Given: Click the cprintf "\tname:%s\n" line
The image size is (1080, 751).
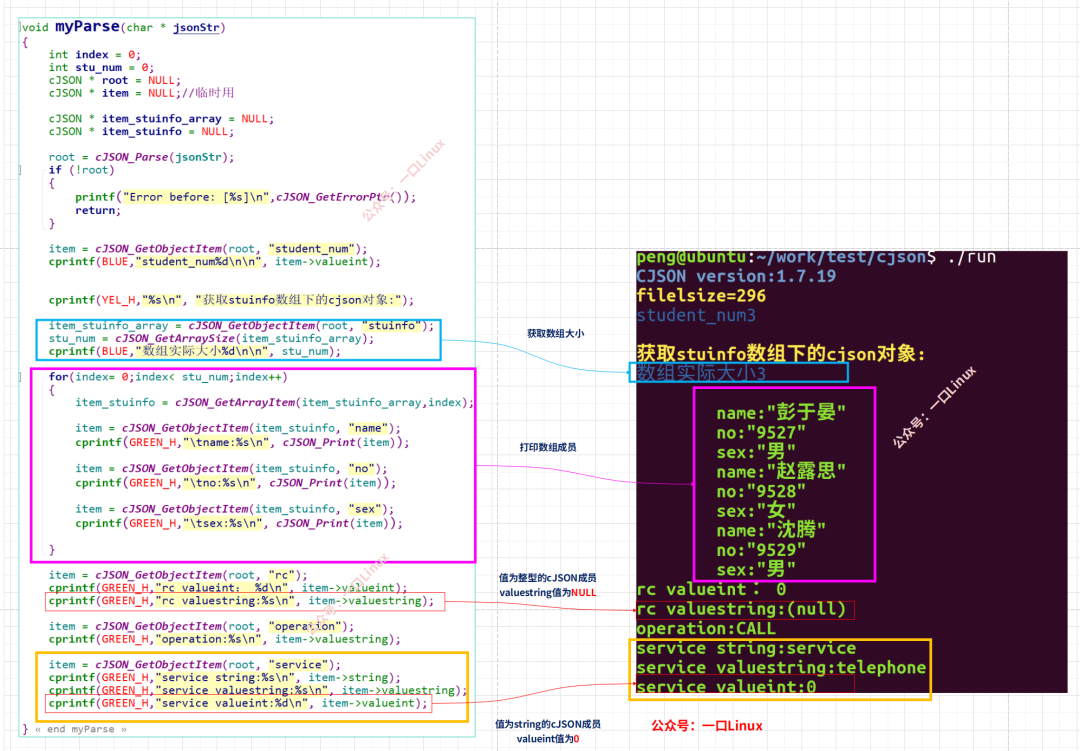Looking at the screenshot, I should (242, 442).
